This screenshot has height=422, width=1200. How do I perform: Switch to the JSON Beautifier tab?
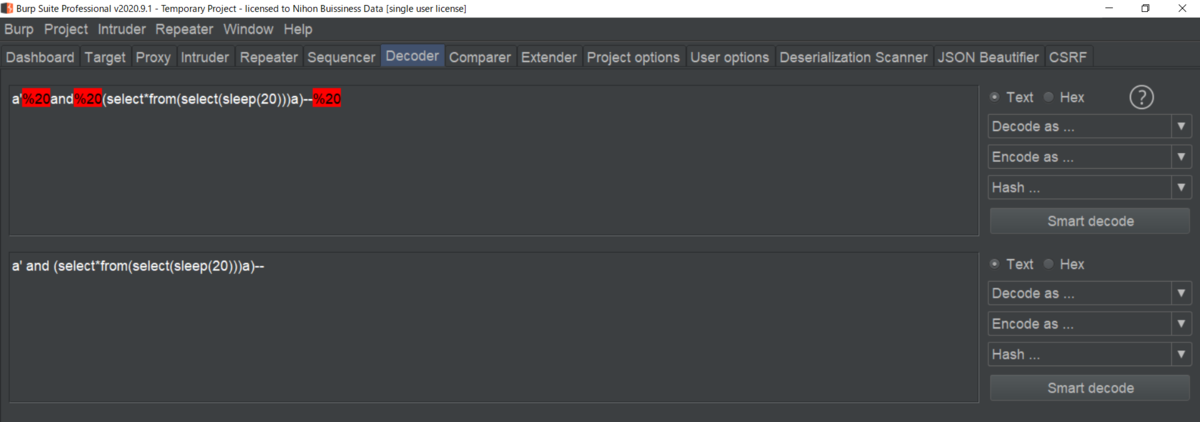click(989, 57)
